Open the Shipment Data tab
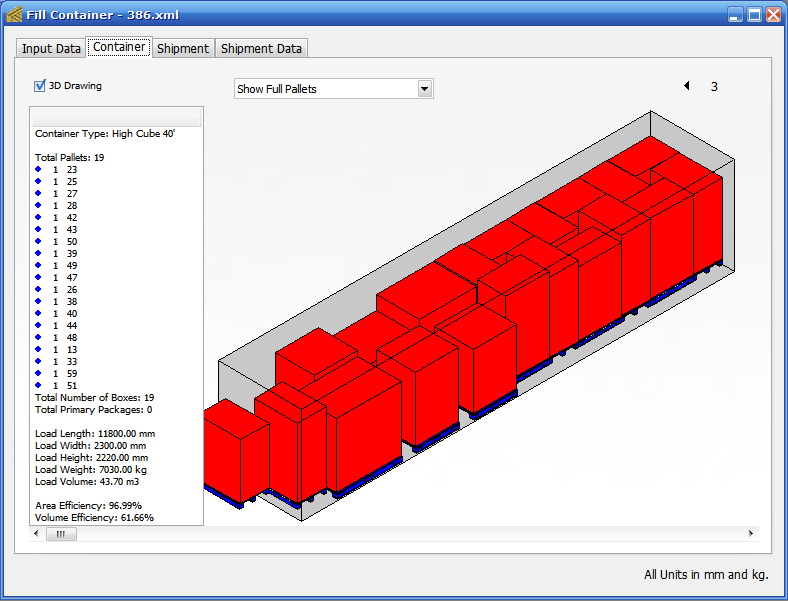Viewport: 788px width, 601px height. (x=261, y=49)
